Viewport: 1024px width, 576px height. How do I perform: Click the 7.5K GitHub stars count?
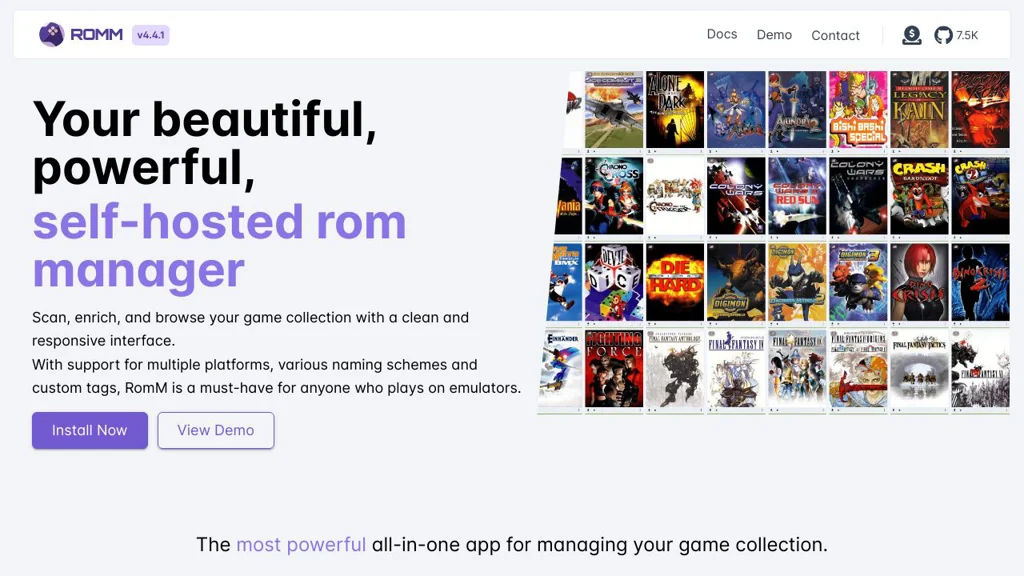[x=967, y=35]
